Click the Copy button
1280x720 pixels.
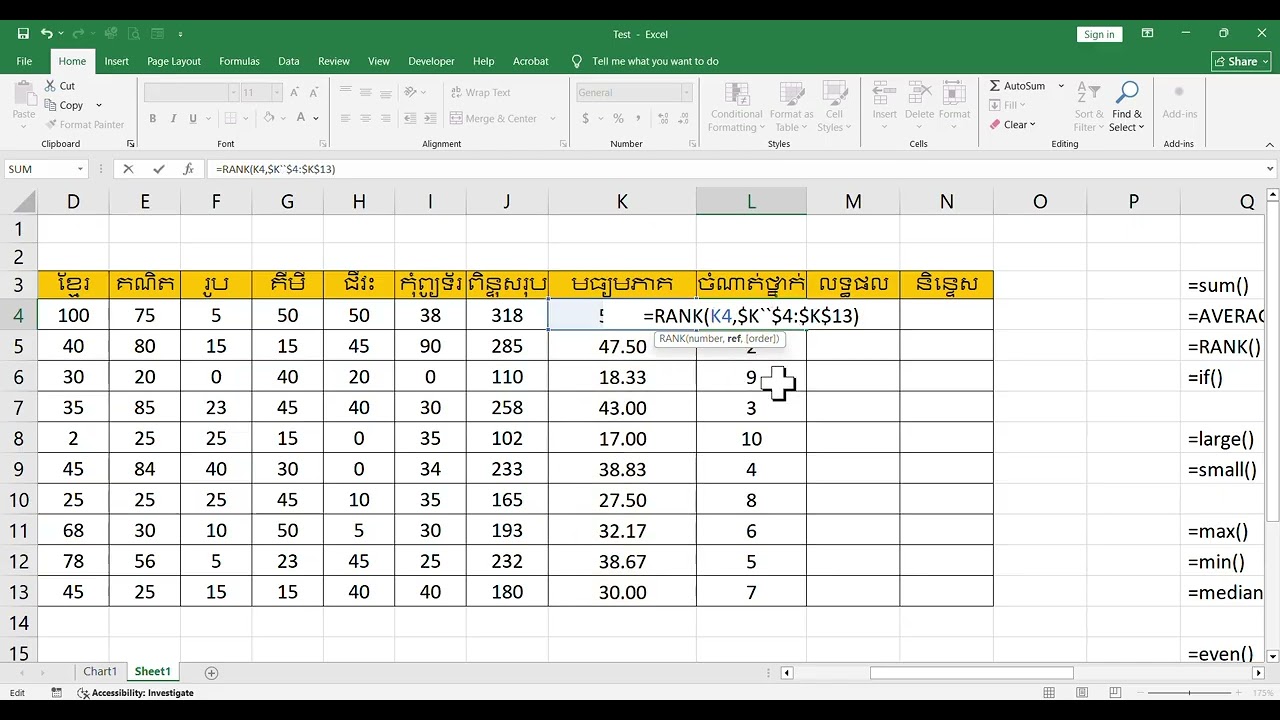point(64,105)
